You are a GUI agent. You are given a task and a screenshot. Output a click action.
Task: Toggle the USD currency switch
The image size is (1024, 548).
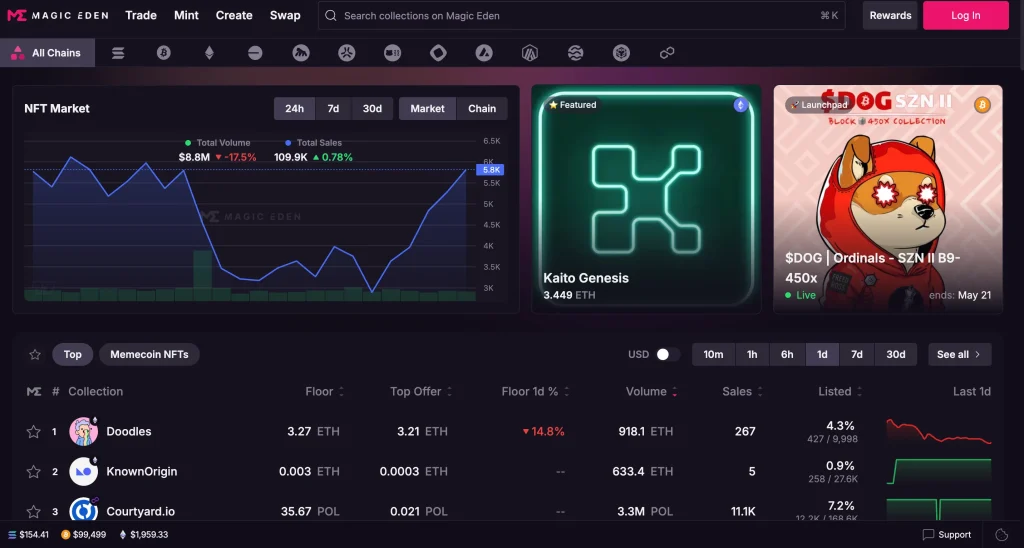click(x=667, y=354)
